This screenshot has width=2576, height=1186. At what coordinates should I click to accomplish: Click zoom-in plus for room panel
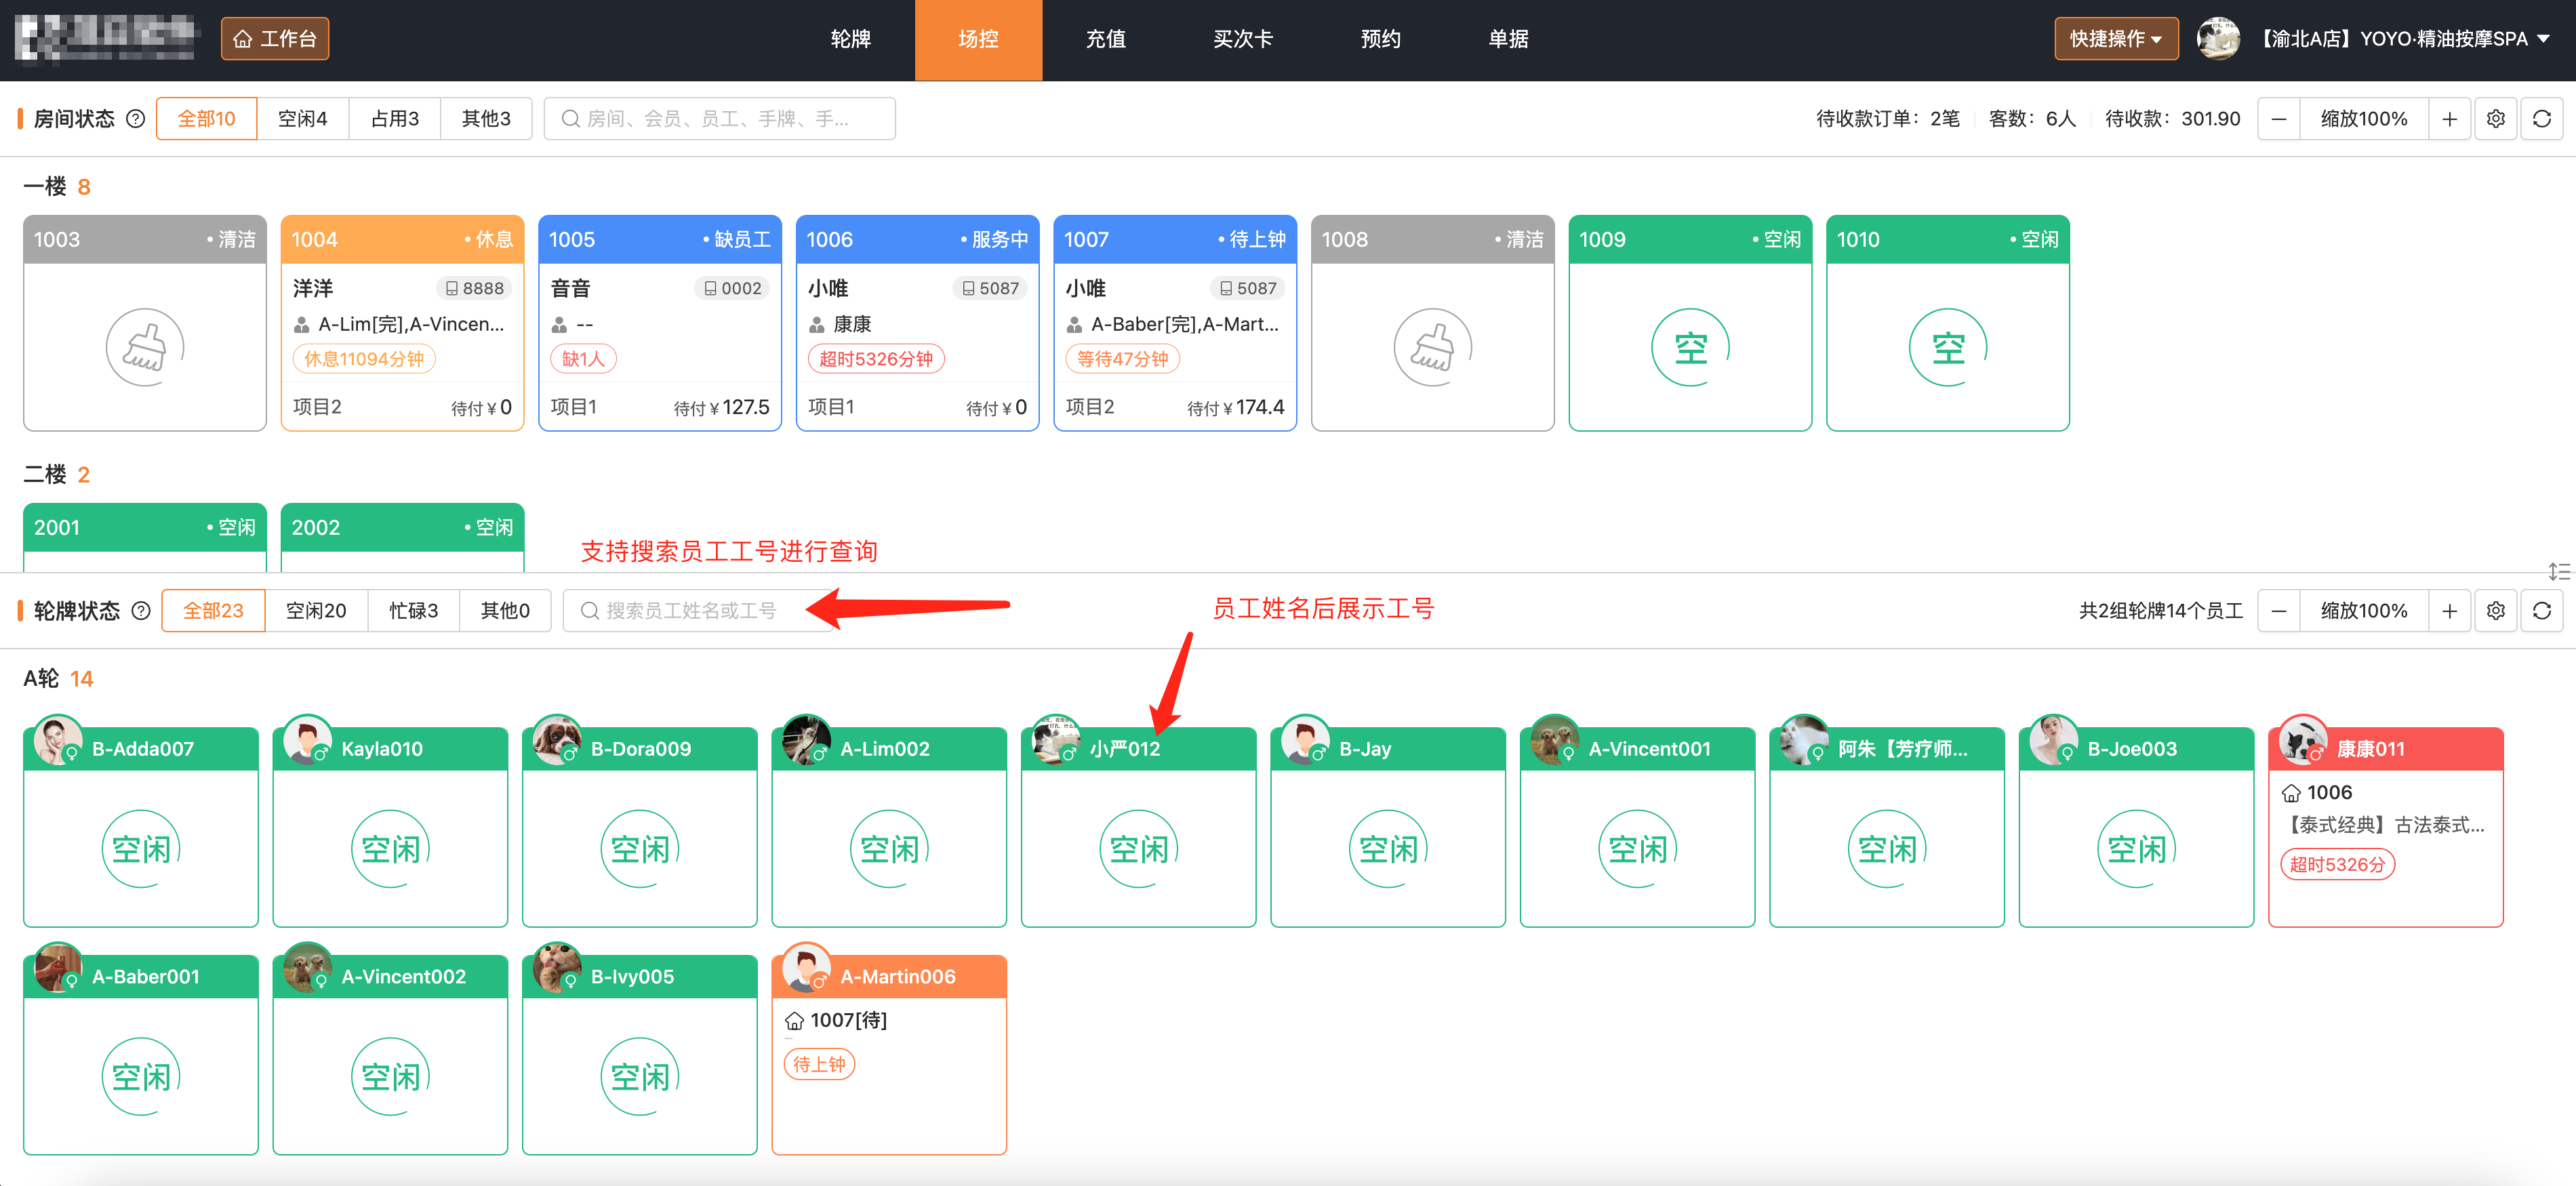(x=2449, y=119)
